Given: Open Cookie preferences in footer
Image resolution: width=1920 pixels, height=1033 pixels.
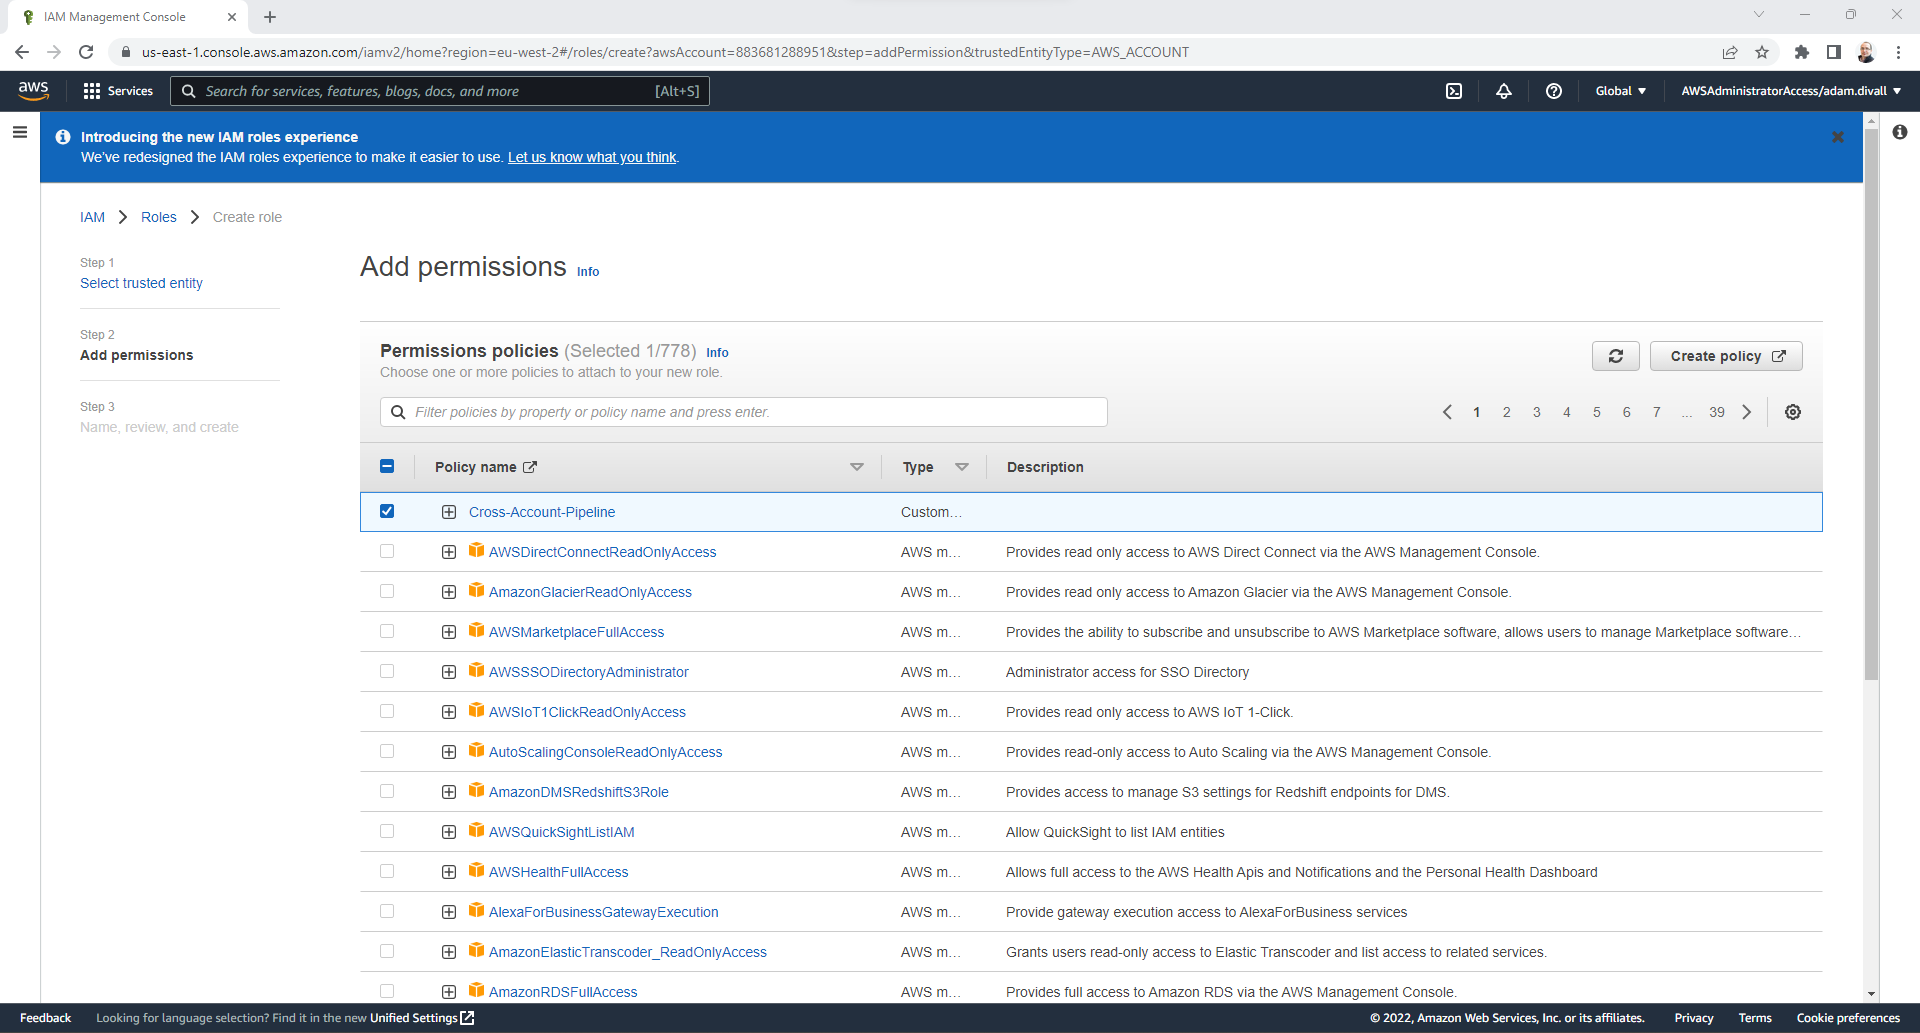Looking at the screenshot, I should pyautogui.click(x=1848, y=1018).
